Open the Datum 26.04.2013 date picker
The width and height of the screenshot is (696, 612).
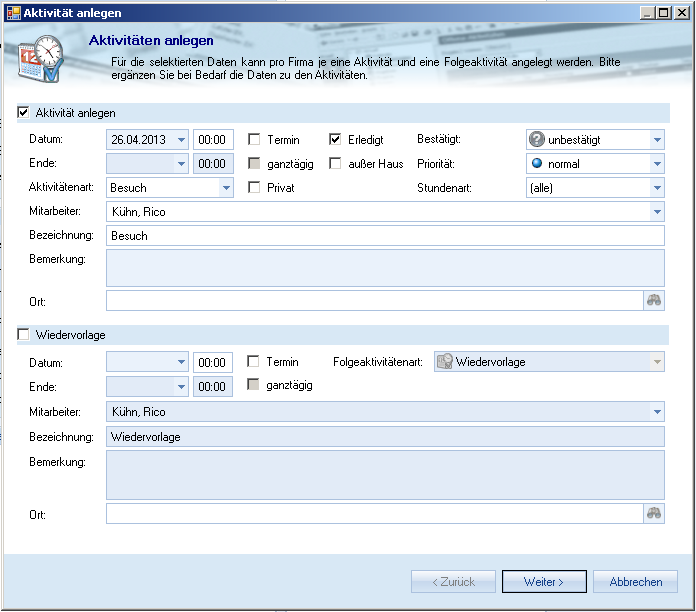pyautogui.click(x=180, y=140)
